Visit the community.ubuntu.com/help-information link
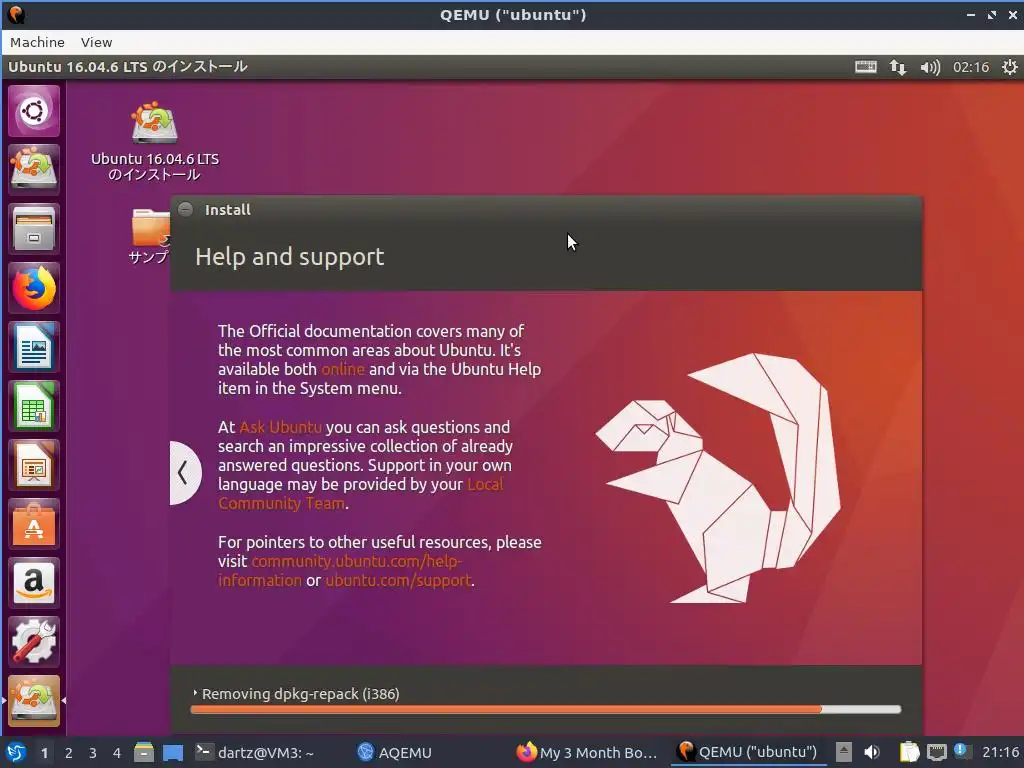The width and height of the screenshot is (1024, 768). point(340,571)
